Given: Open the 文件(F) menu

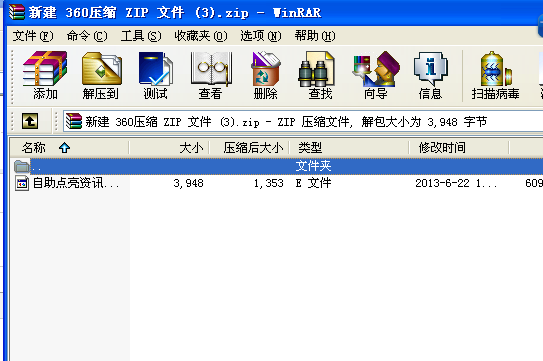Looking at the screenshot, I should coord(33,36).
